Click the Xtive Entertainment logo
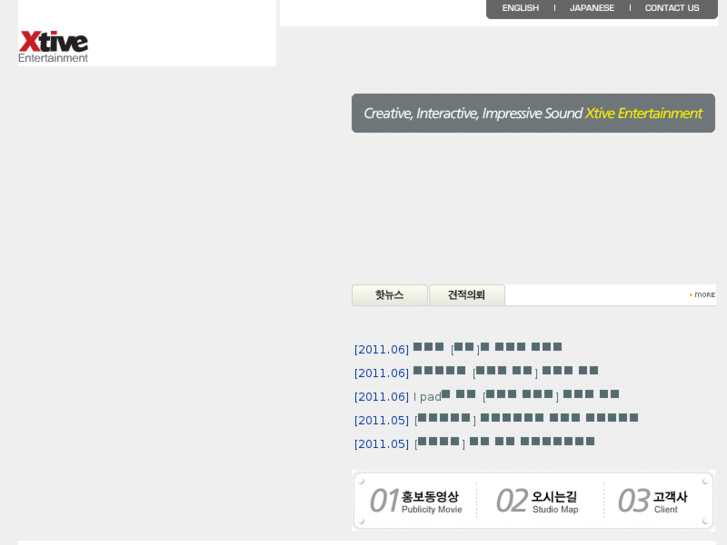 53,46
